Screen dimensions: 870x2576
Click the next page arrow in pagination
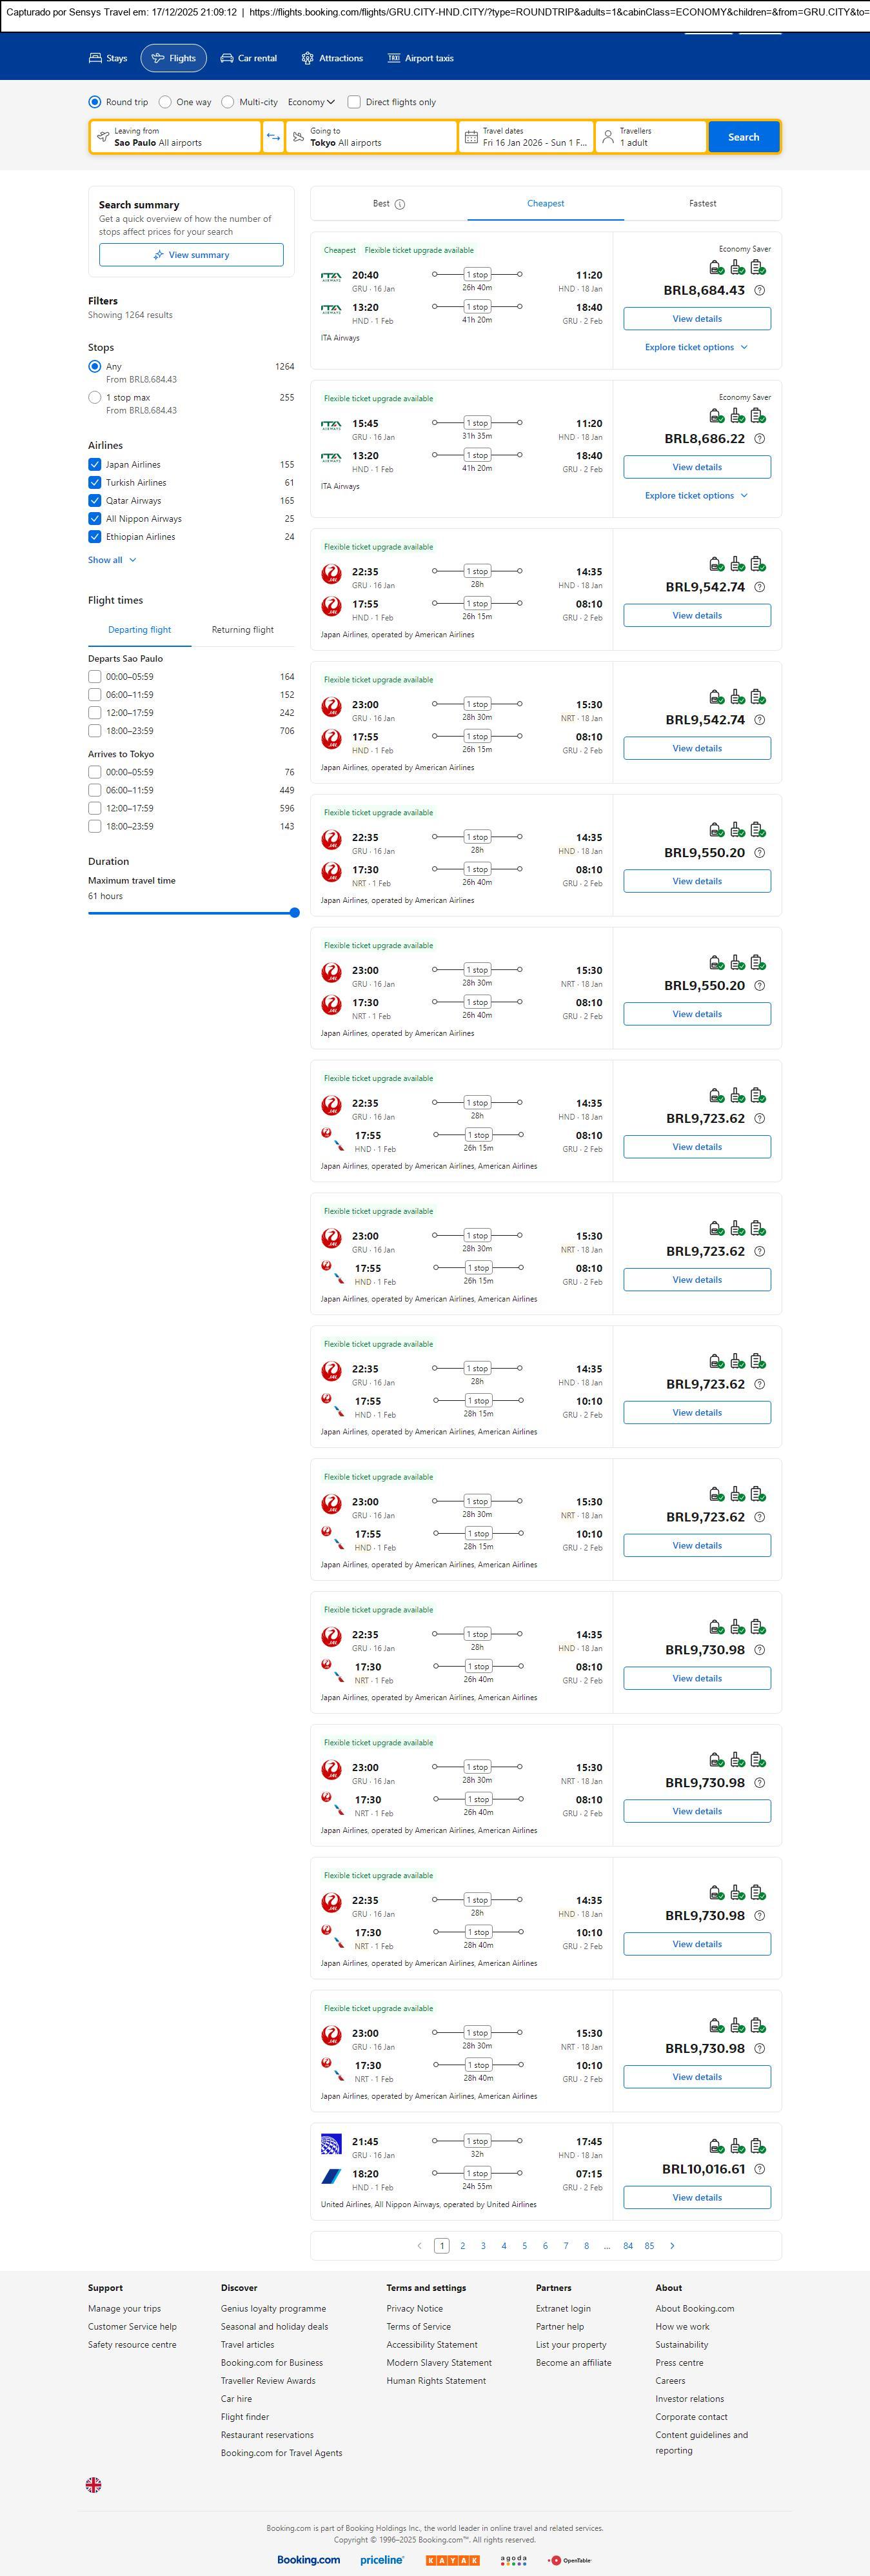coord(672,2245)
